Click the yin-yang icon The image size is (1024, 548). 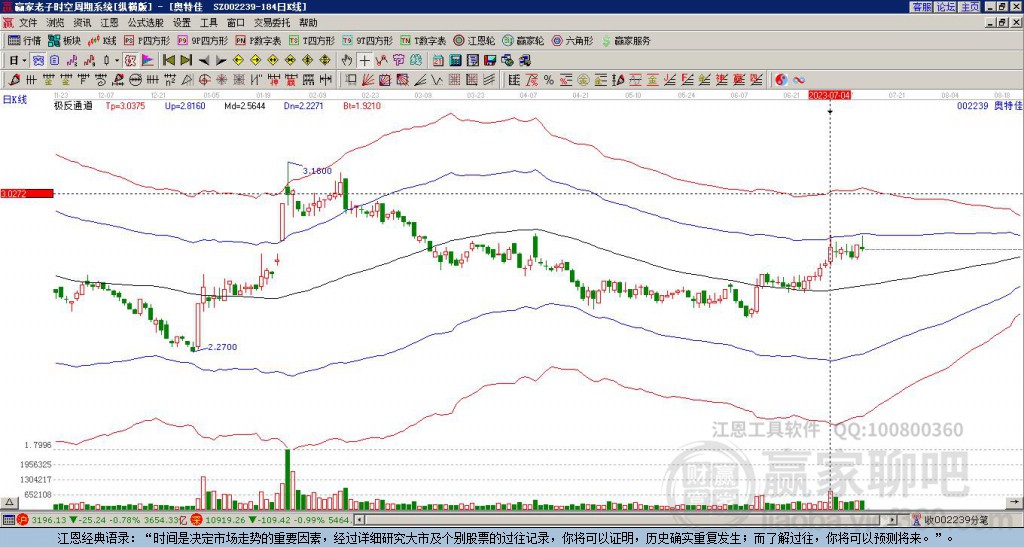pyautogui.click(x=781, y=80)
